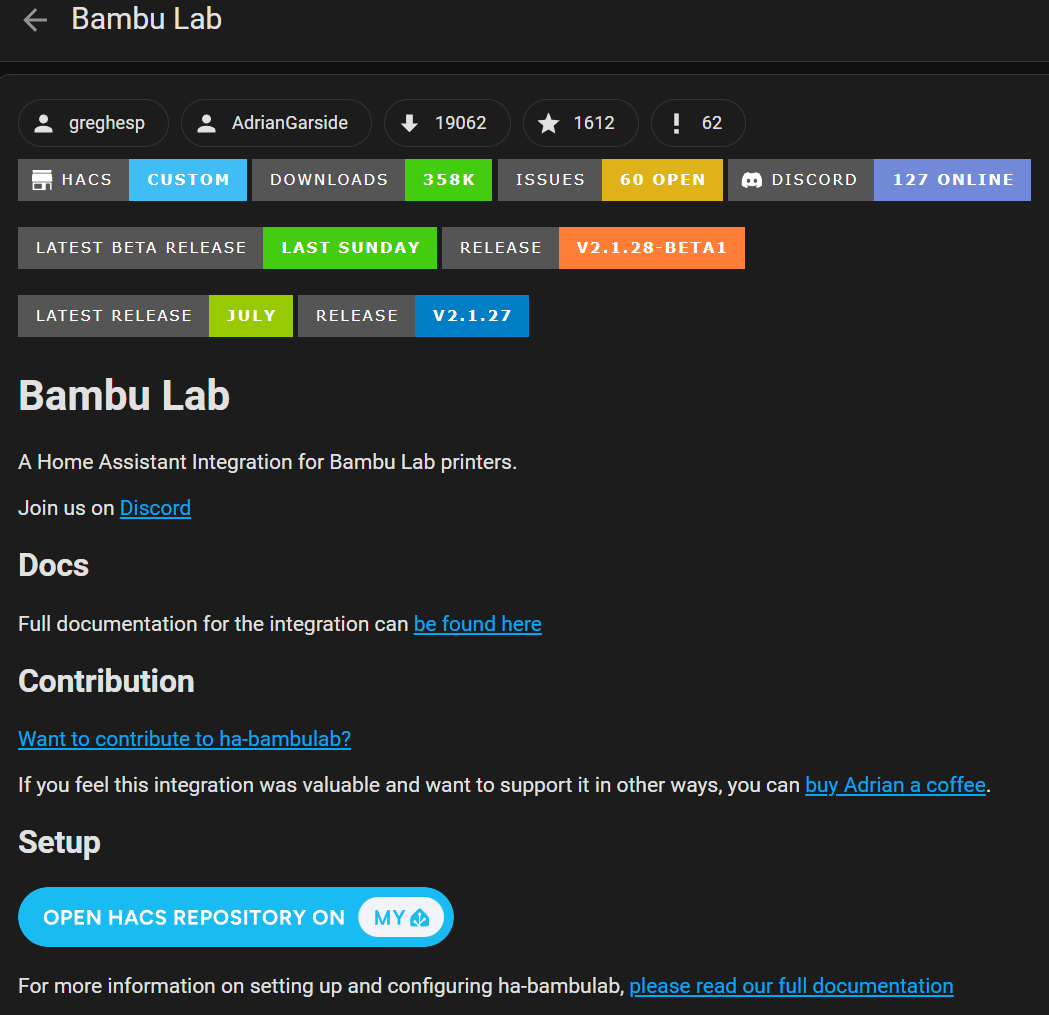Open the 'buy Adrian a coffee' link
The height and width of the screenshot is (1015, 1049).
coord(895,785)
